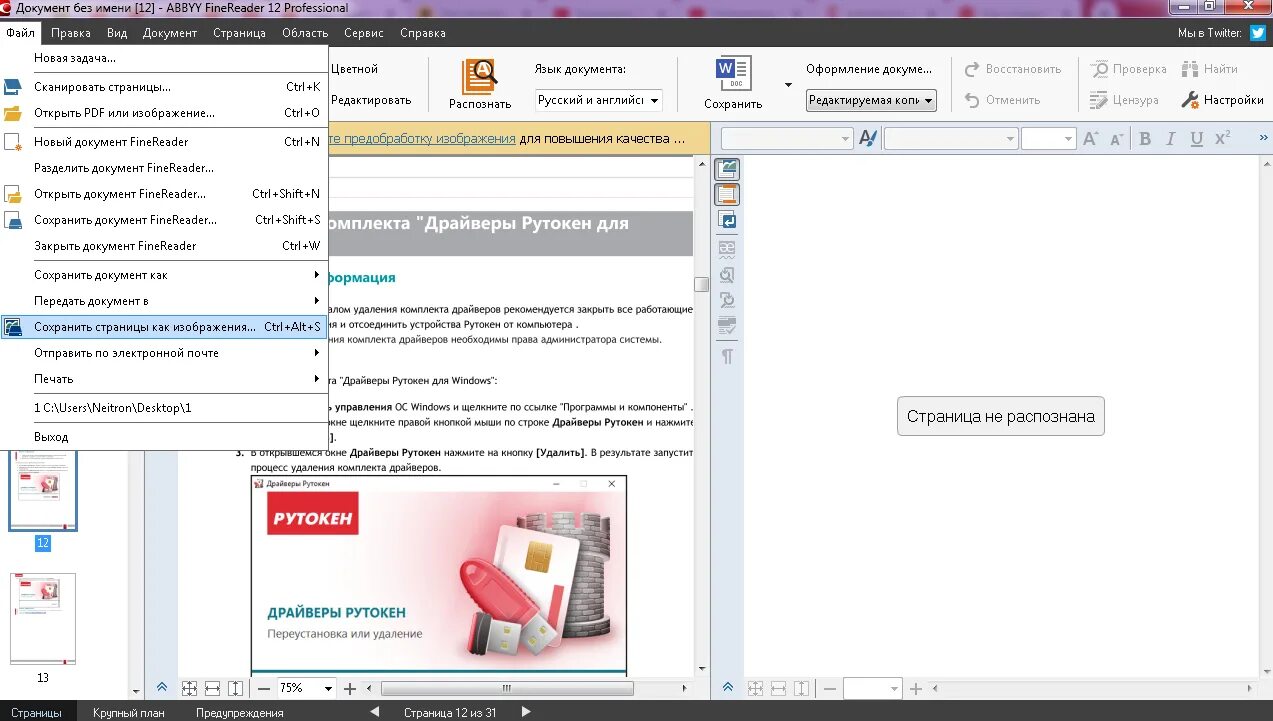Click the style editor A-with-brush icon
Viewport: 1273px width, 721px height.
tap(867, 138)
